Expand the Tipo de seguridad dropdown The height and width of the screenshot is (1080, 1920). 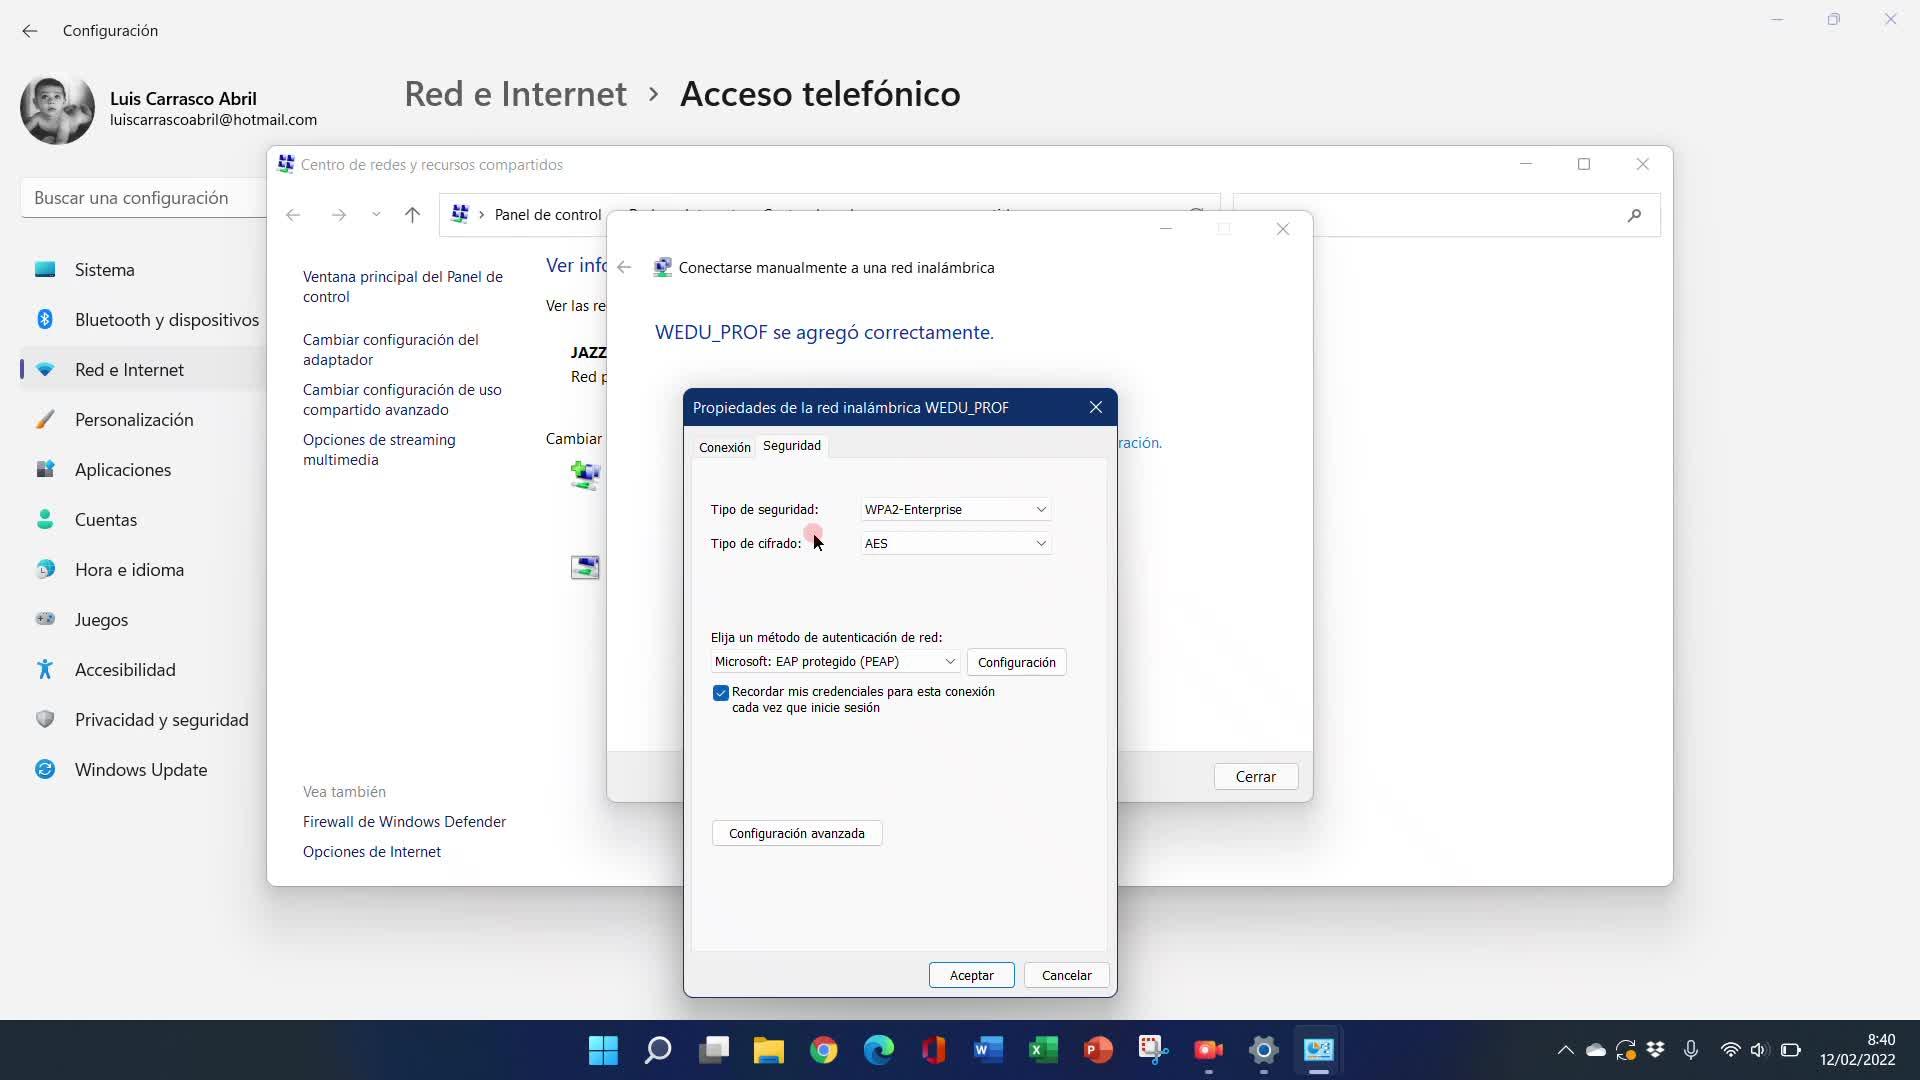point(955,509)
